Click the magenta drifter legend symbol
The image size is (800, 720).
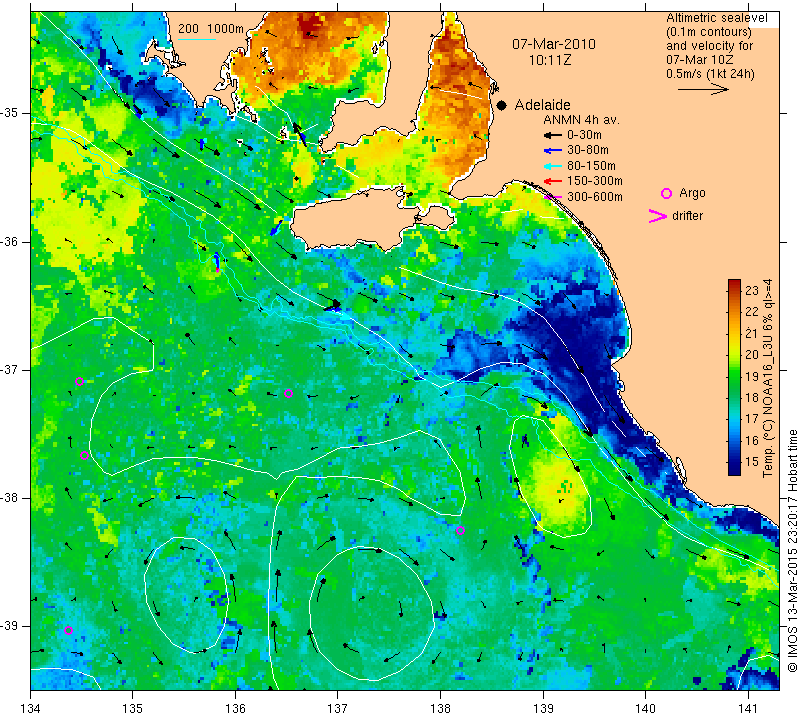[657, 216]
